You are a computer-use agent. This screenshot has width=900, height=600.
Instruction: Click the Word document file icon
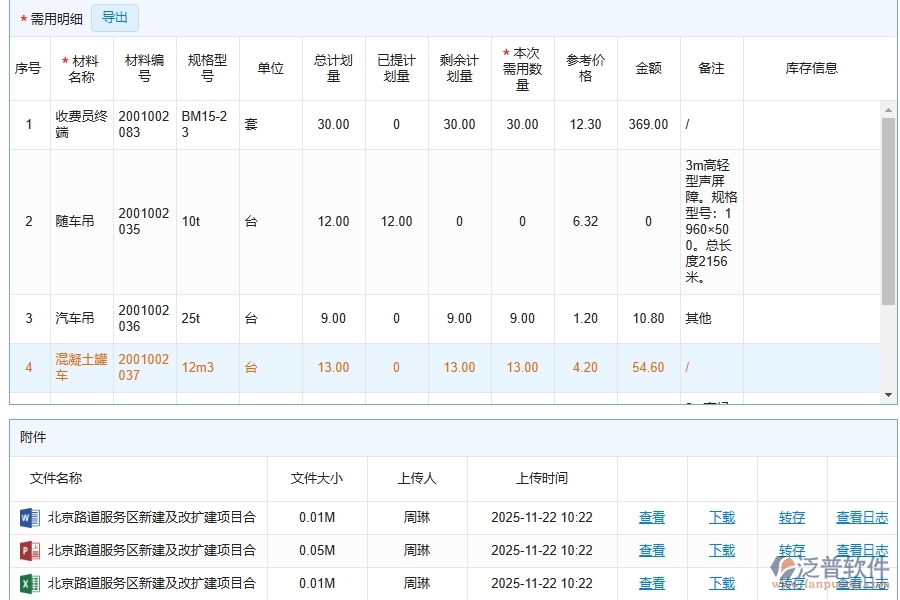(x=28, y=518)
